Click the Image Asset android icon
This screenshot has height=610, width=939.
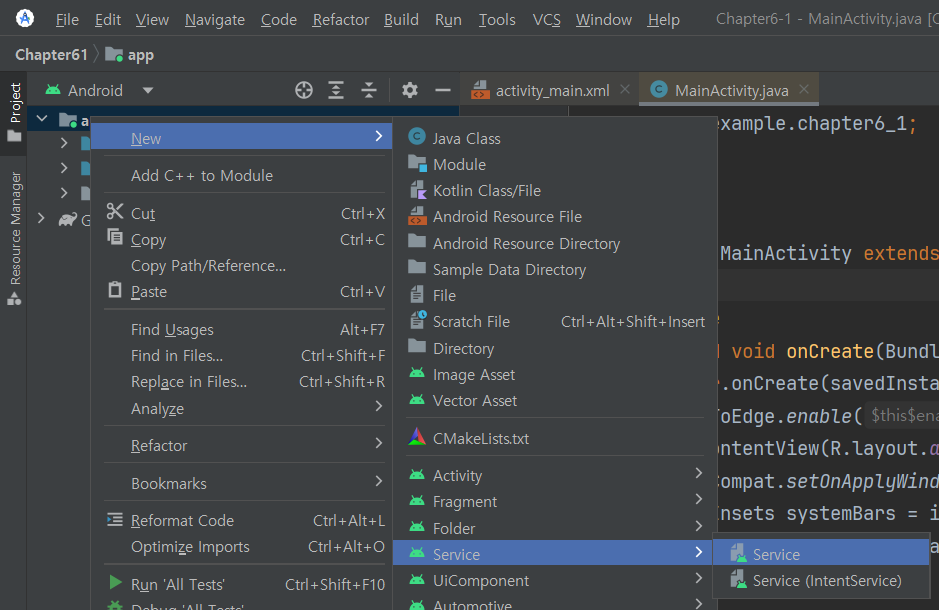[x=417, y=374]
